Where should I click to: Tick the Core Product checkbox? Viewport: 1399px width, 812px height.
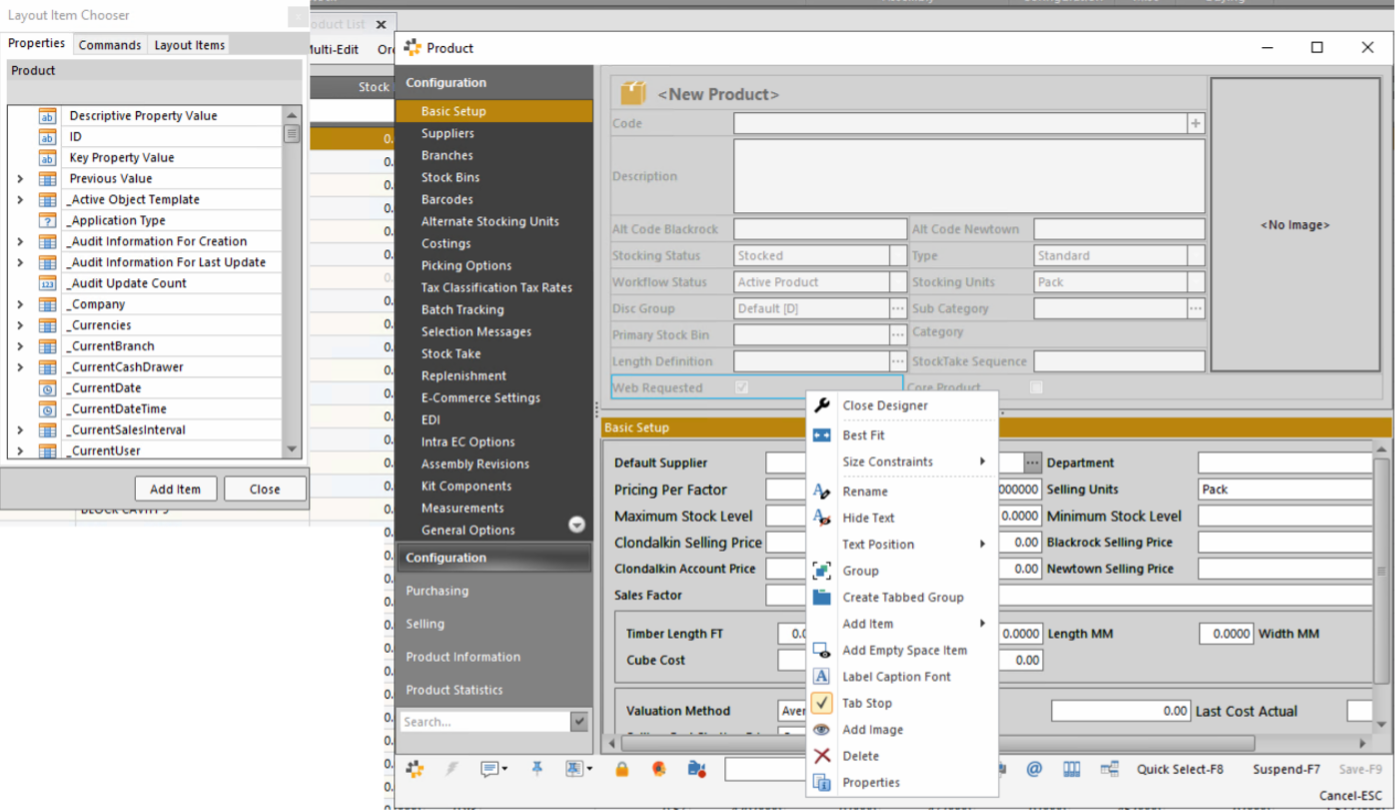pos(1037,388)
